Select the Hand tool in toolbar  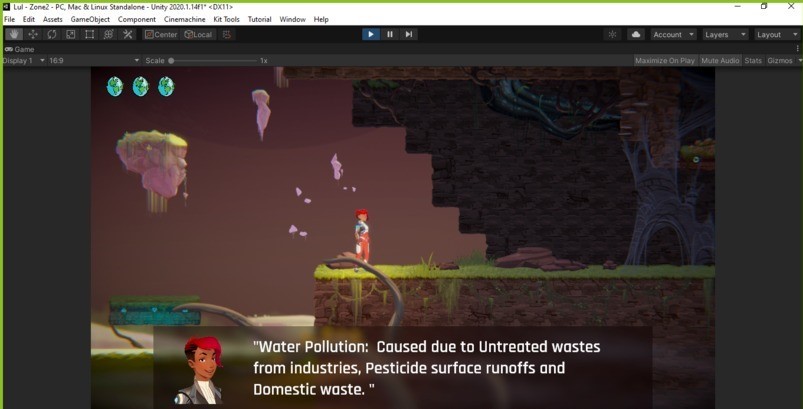click(14, 34)
